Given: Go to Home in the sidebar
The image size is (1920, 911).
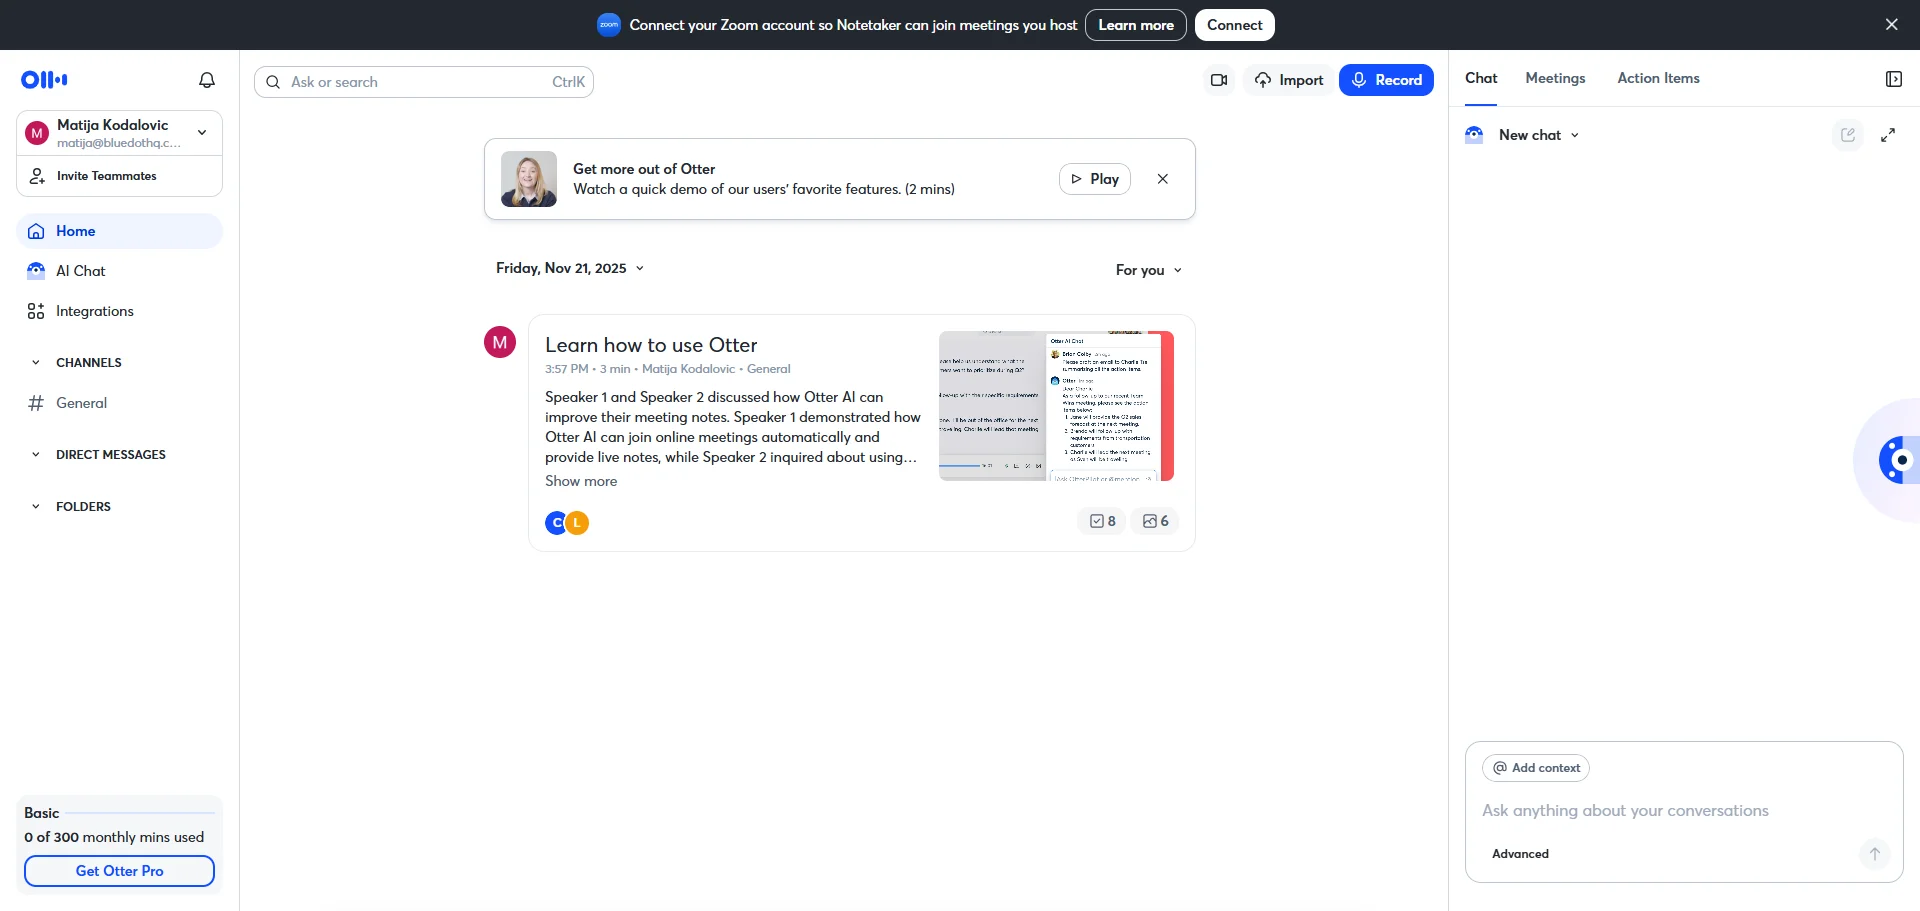Looking at the screenshot, I should [x=120, y=231].
